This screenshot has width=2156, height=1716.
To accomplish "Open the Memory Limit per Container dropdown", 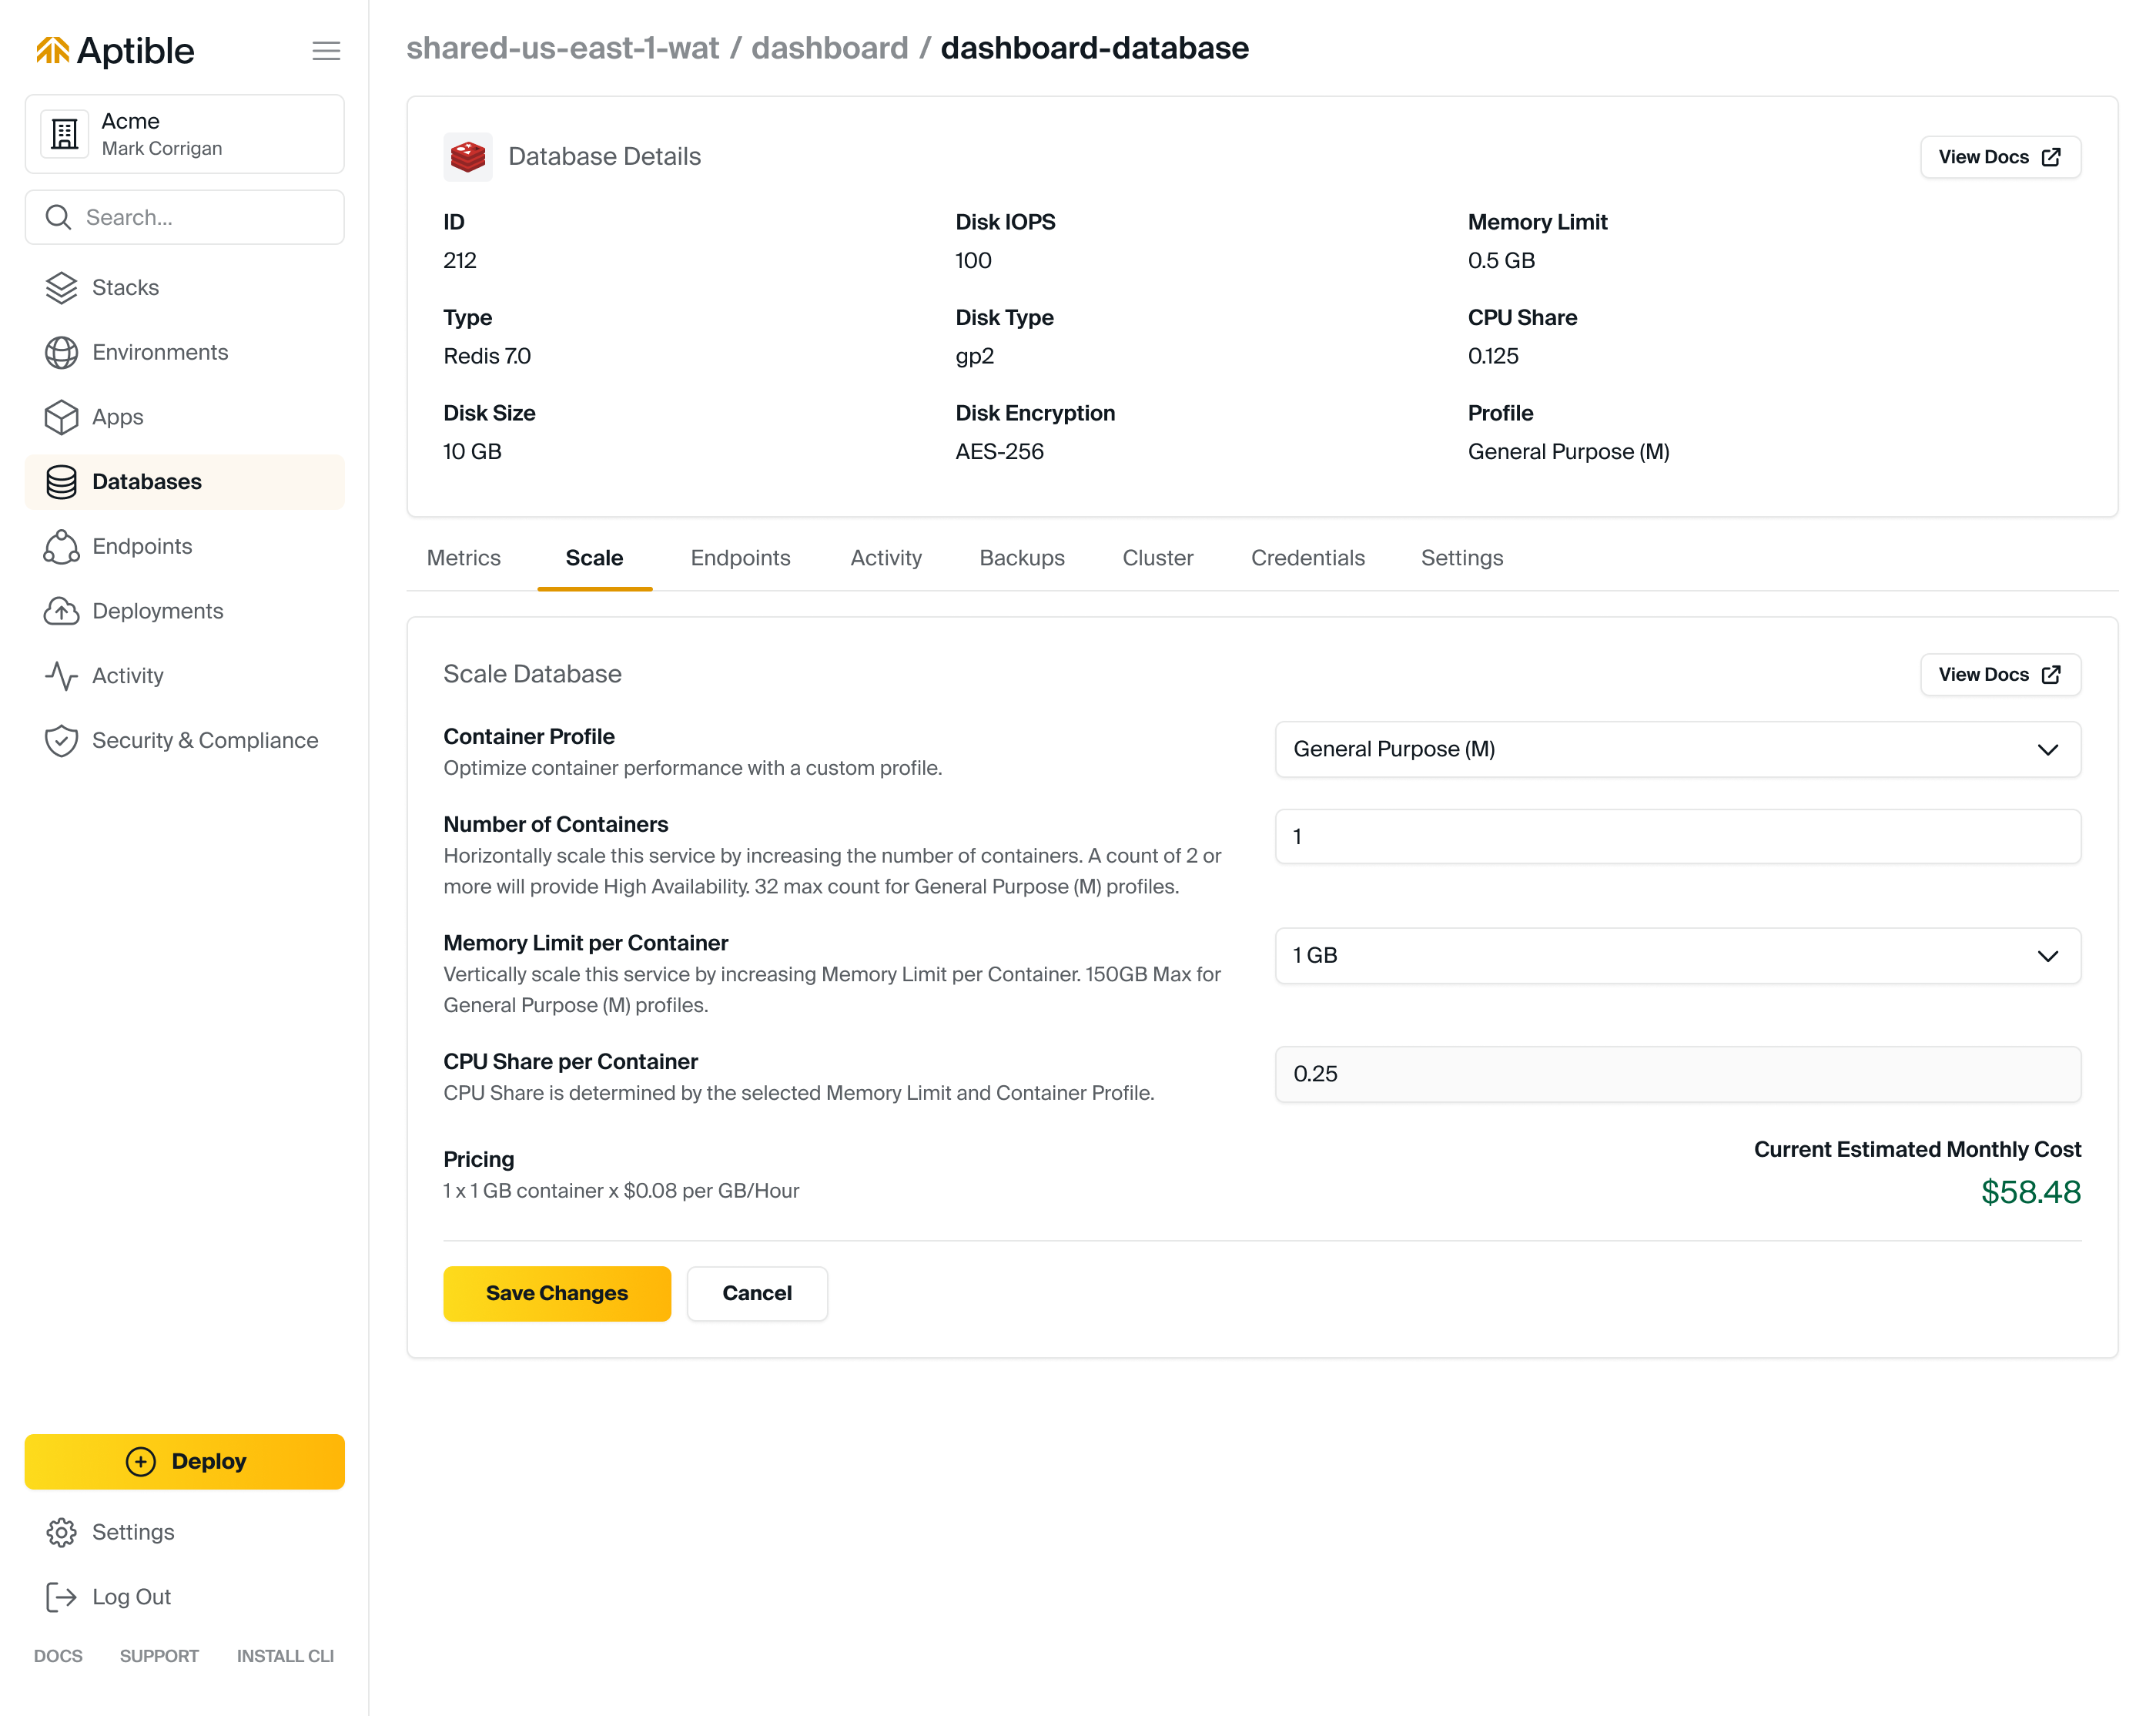I will (1677, 955).
